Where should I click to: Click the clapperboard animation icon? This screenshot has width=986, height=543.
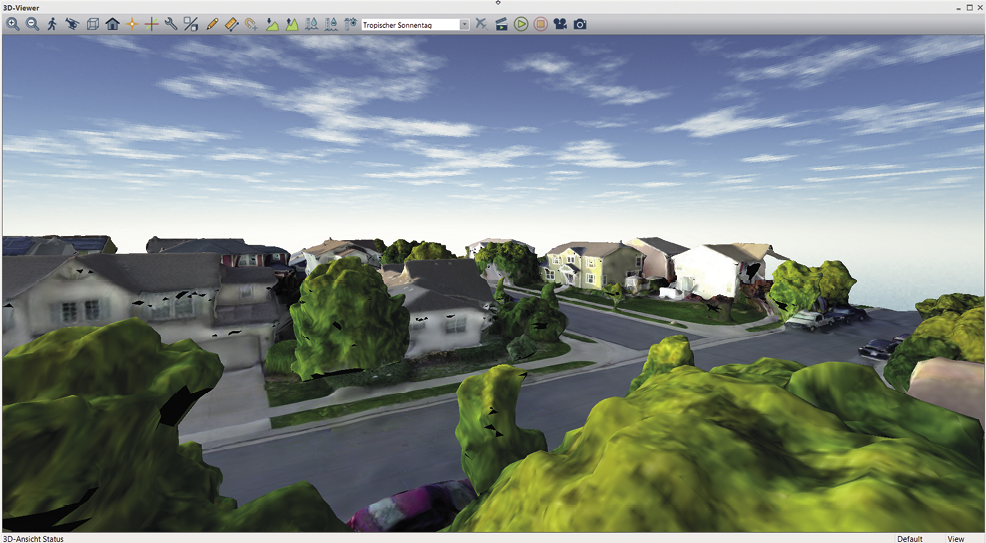pyautogui.click(x=501, y=25)
